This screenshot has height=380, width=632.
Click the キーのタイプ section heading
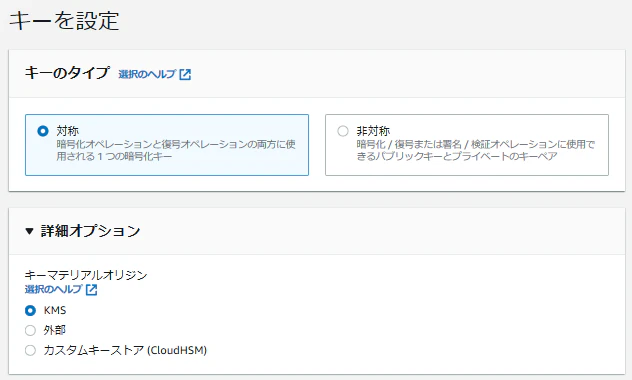click(67, 73)
